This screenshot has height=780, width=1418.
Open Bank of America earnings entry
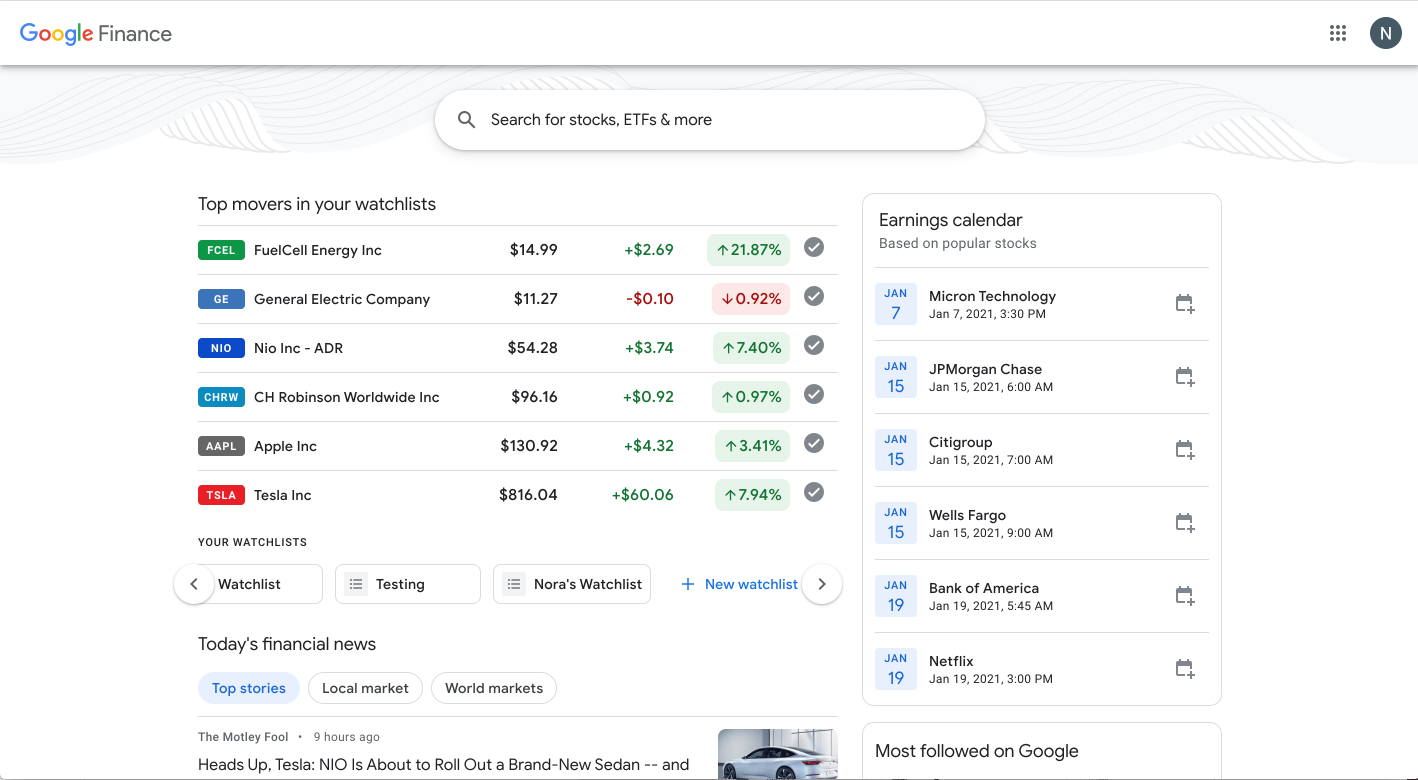(1042, 596)
